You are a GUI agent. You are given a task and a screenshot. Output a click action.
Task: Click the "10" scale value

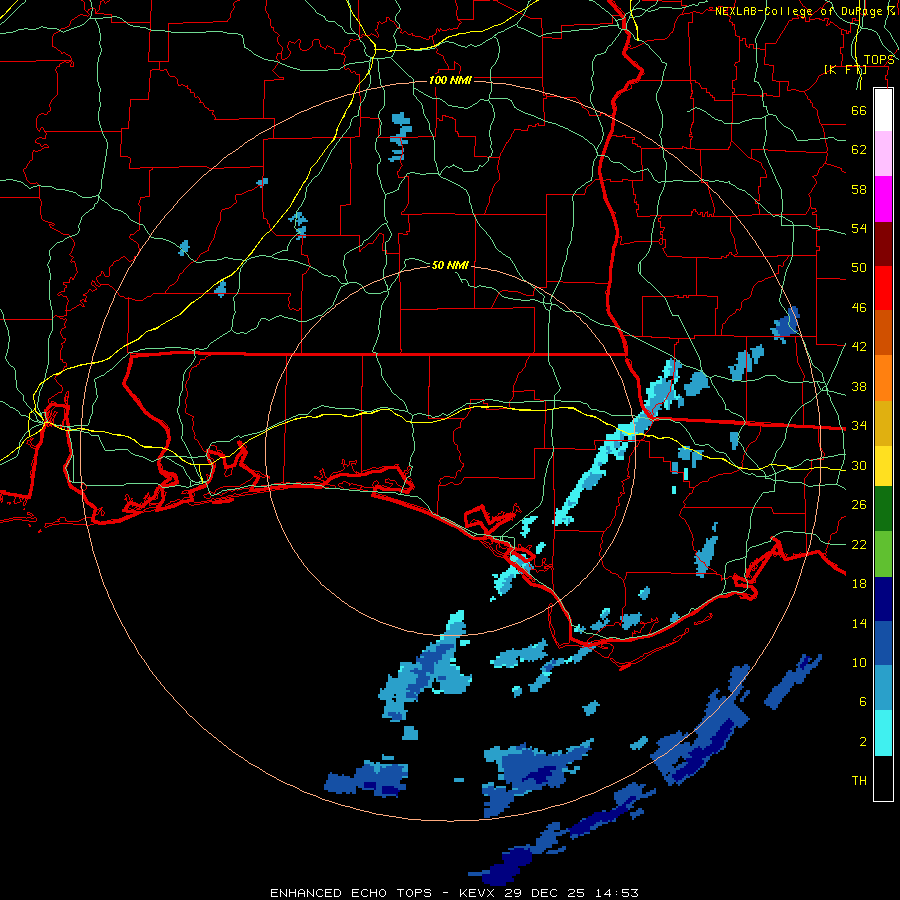(859, 663)
